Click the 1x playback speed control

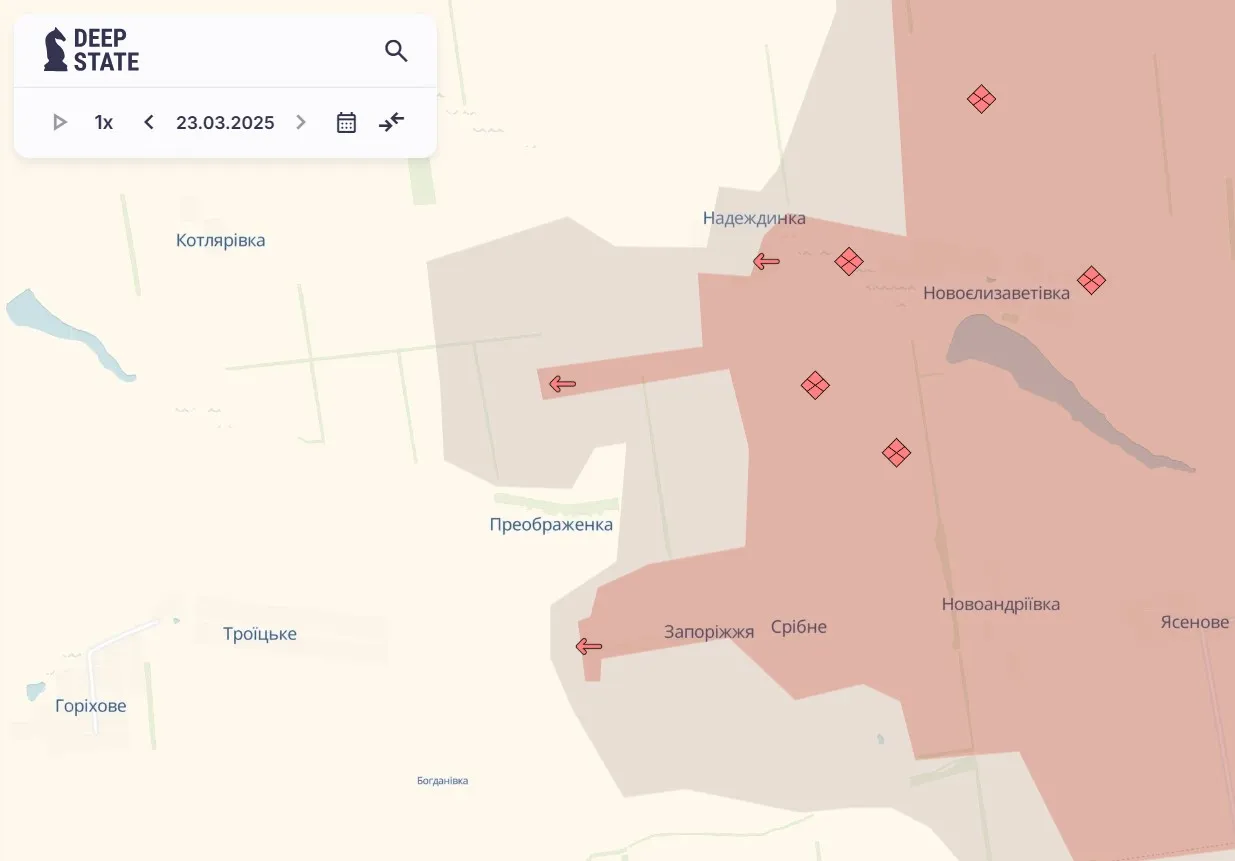tap(103, 122)
